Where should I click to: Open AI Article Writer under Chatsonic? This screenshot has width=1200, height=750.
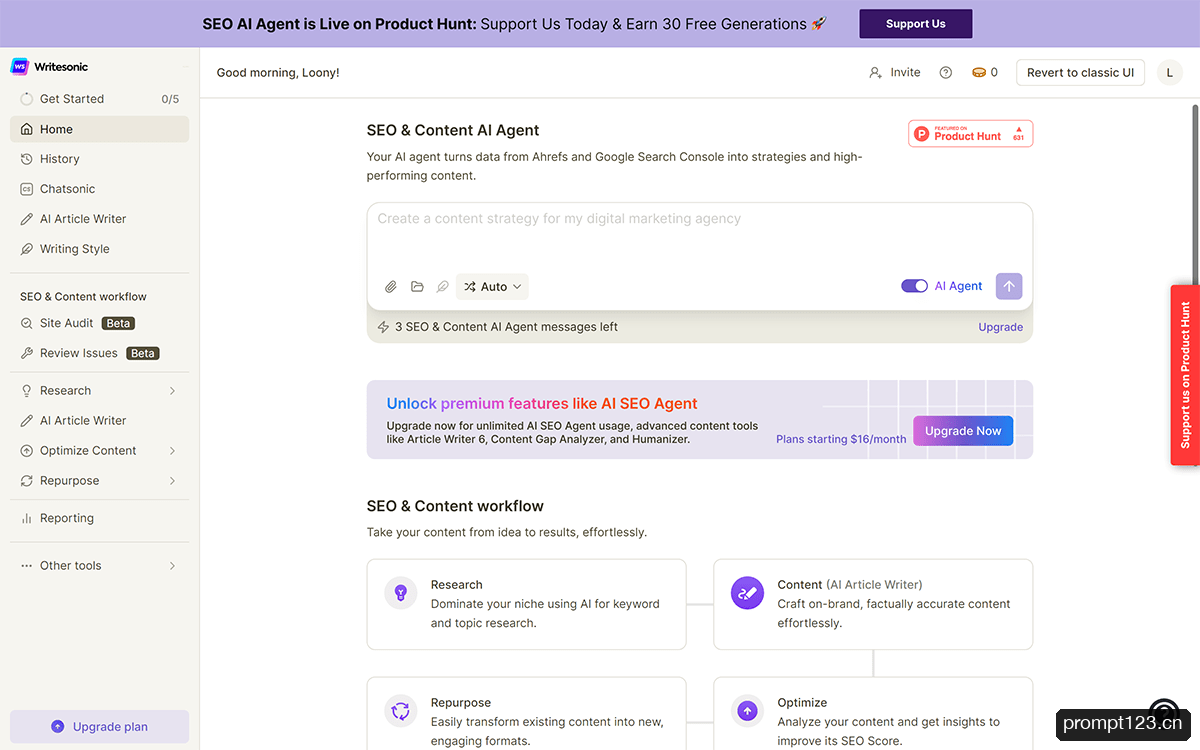click(99, 219)
